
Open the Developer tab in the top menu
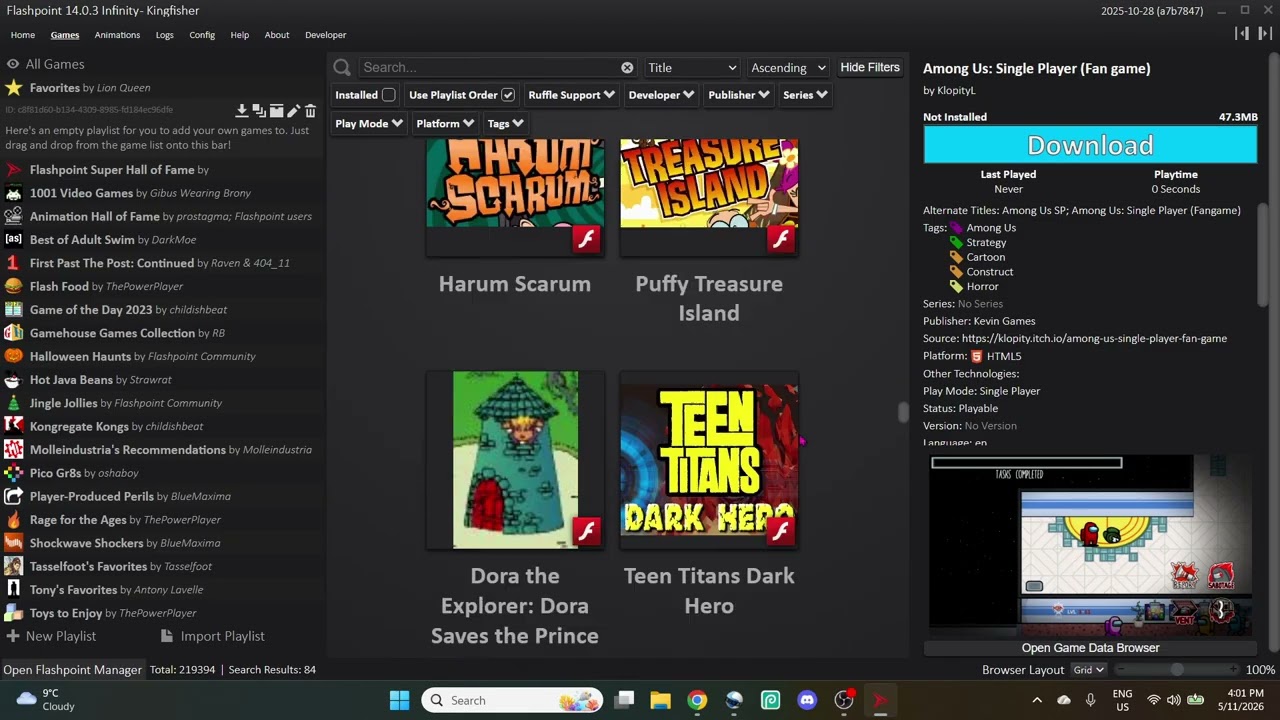[326, 35]
